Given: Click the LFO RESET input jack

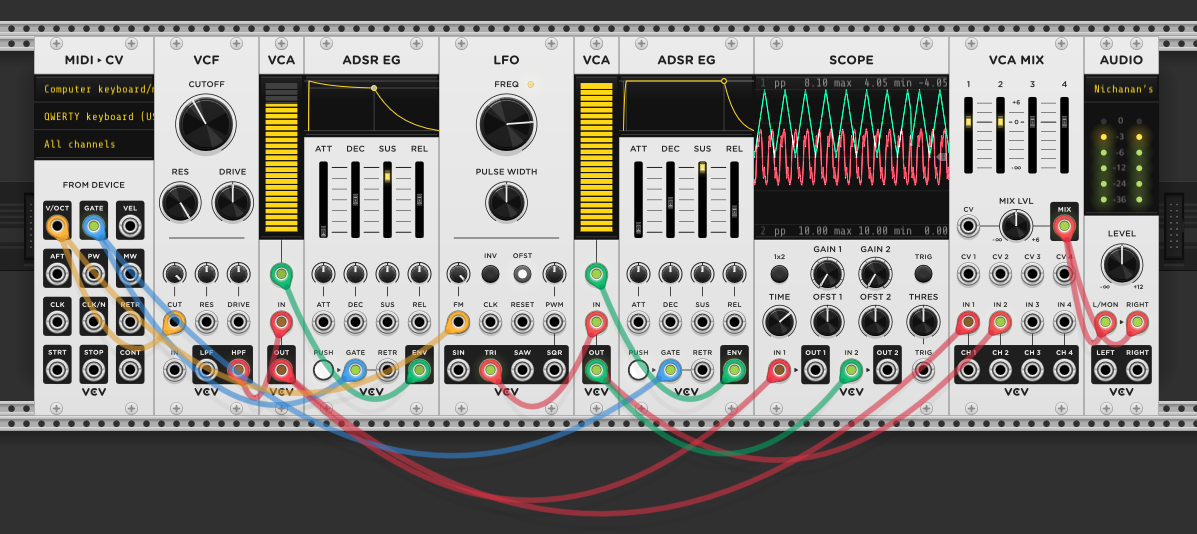Looking at the screenshot, I should point(522,323).
